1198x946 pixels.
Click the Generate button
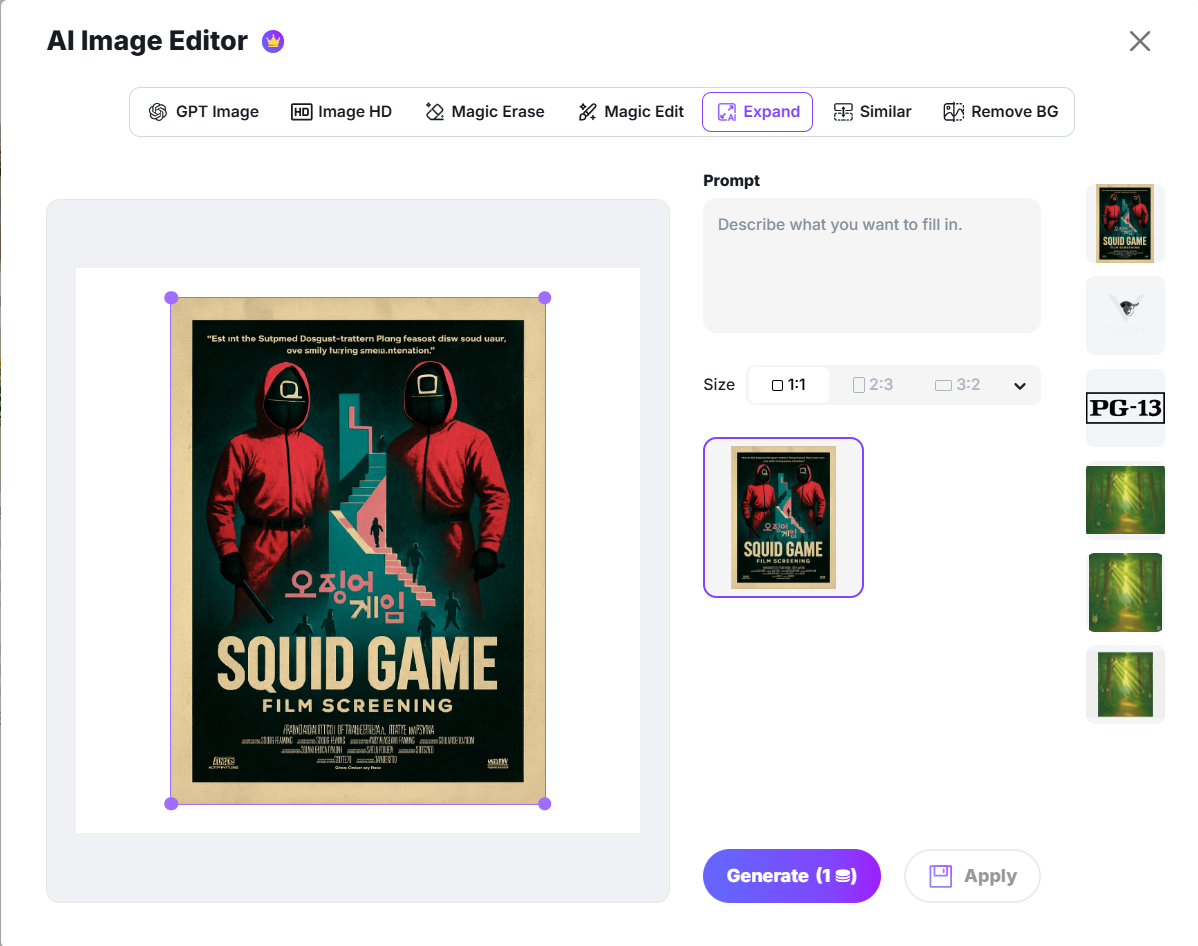click(792, 876)
